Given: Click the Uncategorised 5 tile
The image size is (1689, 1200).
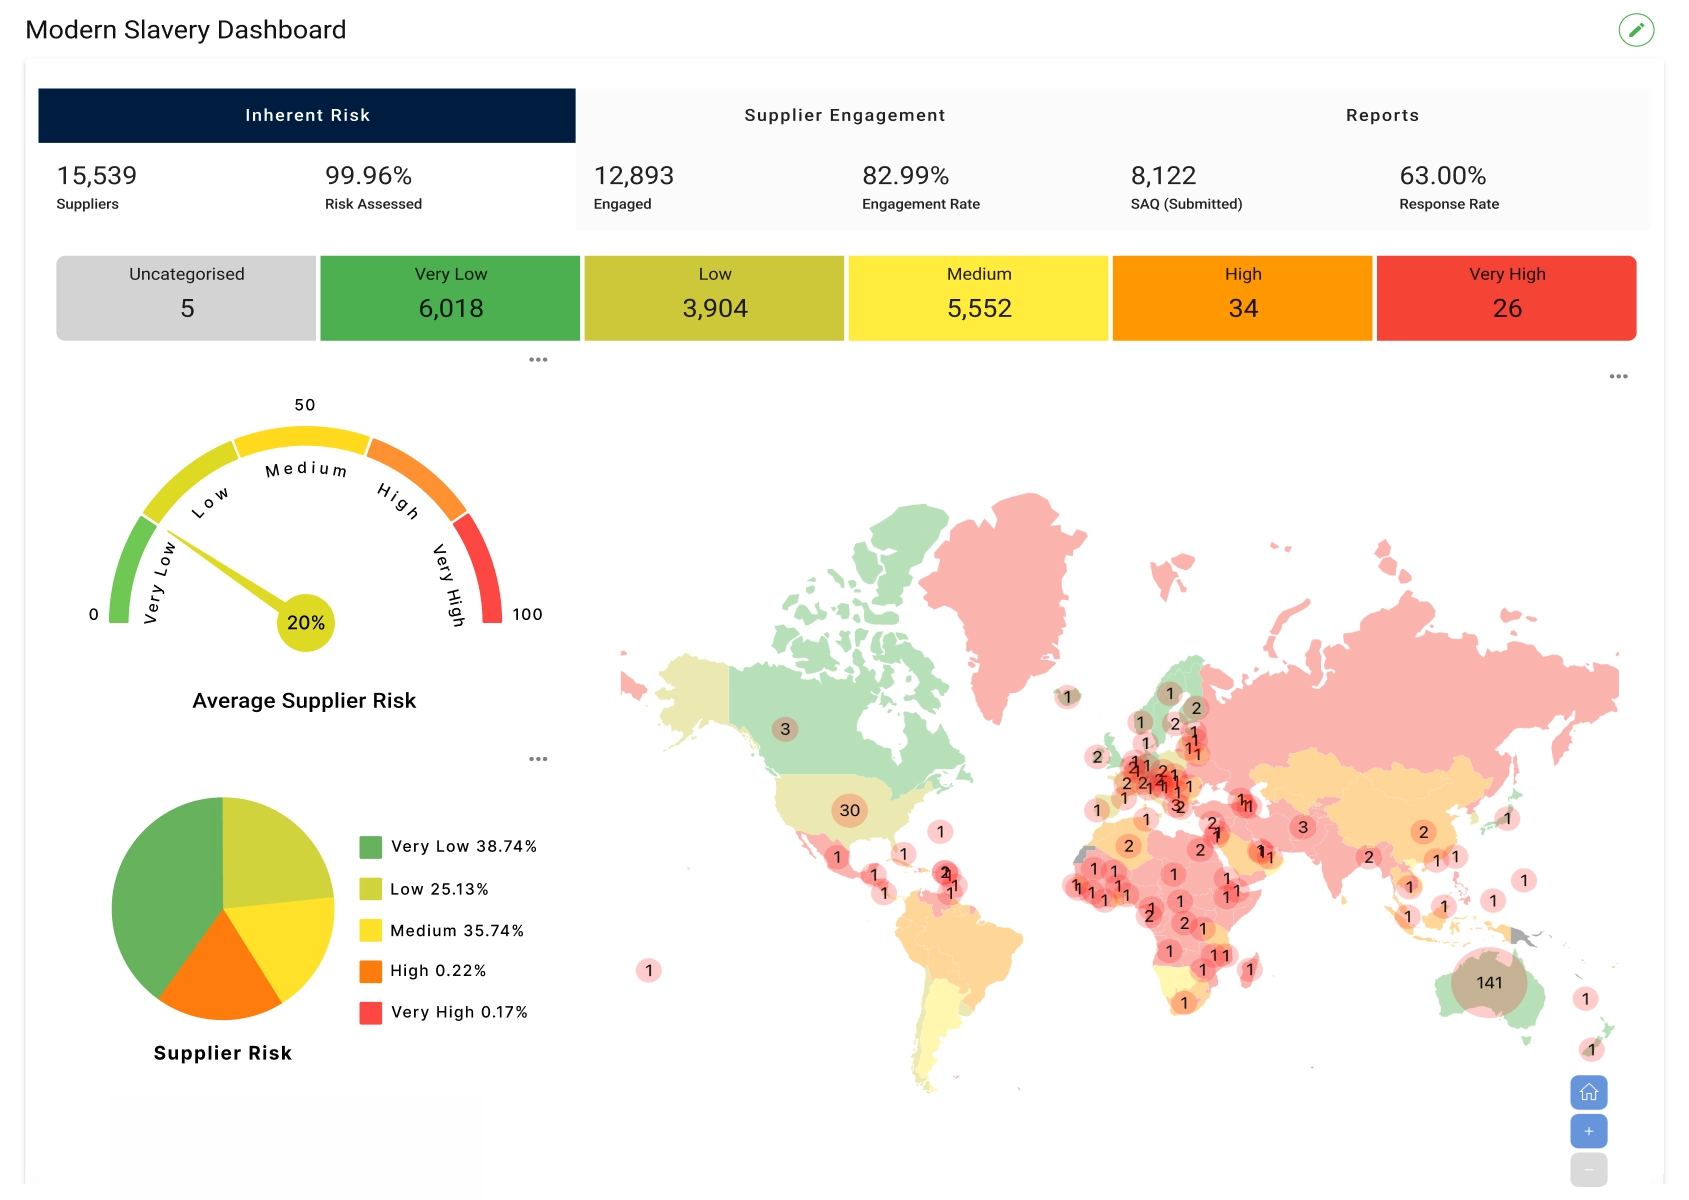Looking at the screenshot, I should [186, 296].
